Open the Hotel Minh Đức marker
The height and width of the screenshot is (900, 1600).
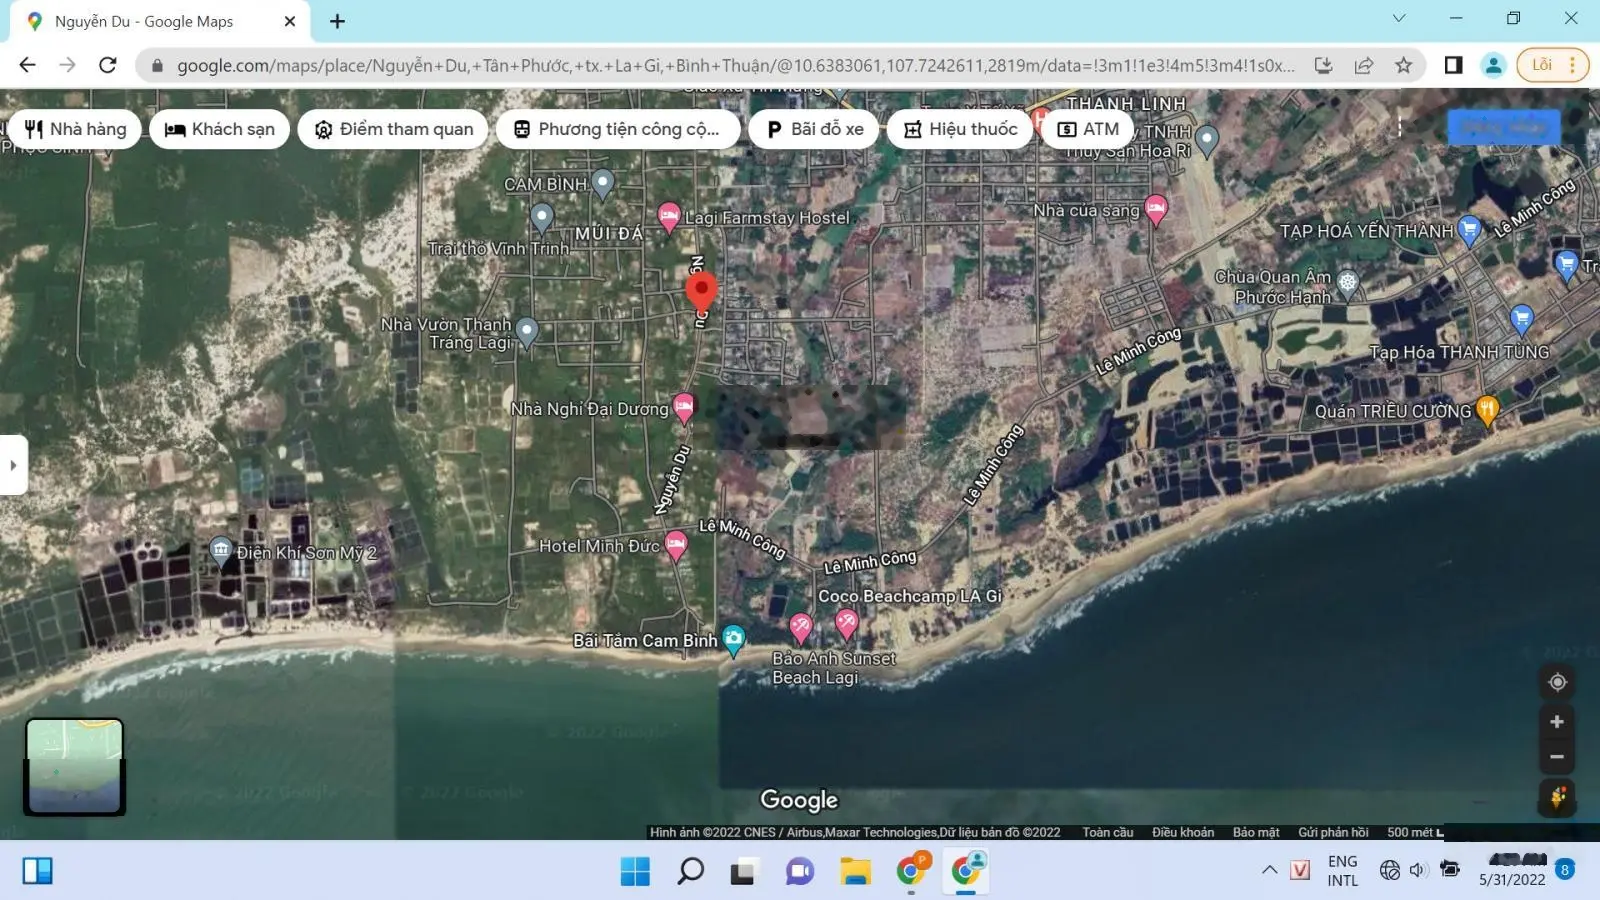pyautogui.click(x=676, y=545)
